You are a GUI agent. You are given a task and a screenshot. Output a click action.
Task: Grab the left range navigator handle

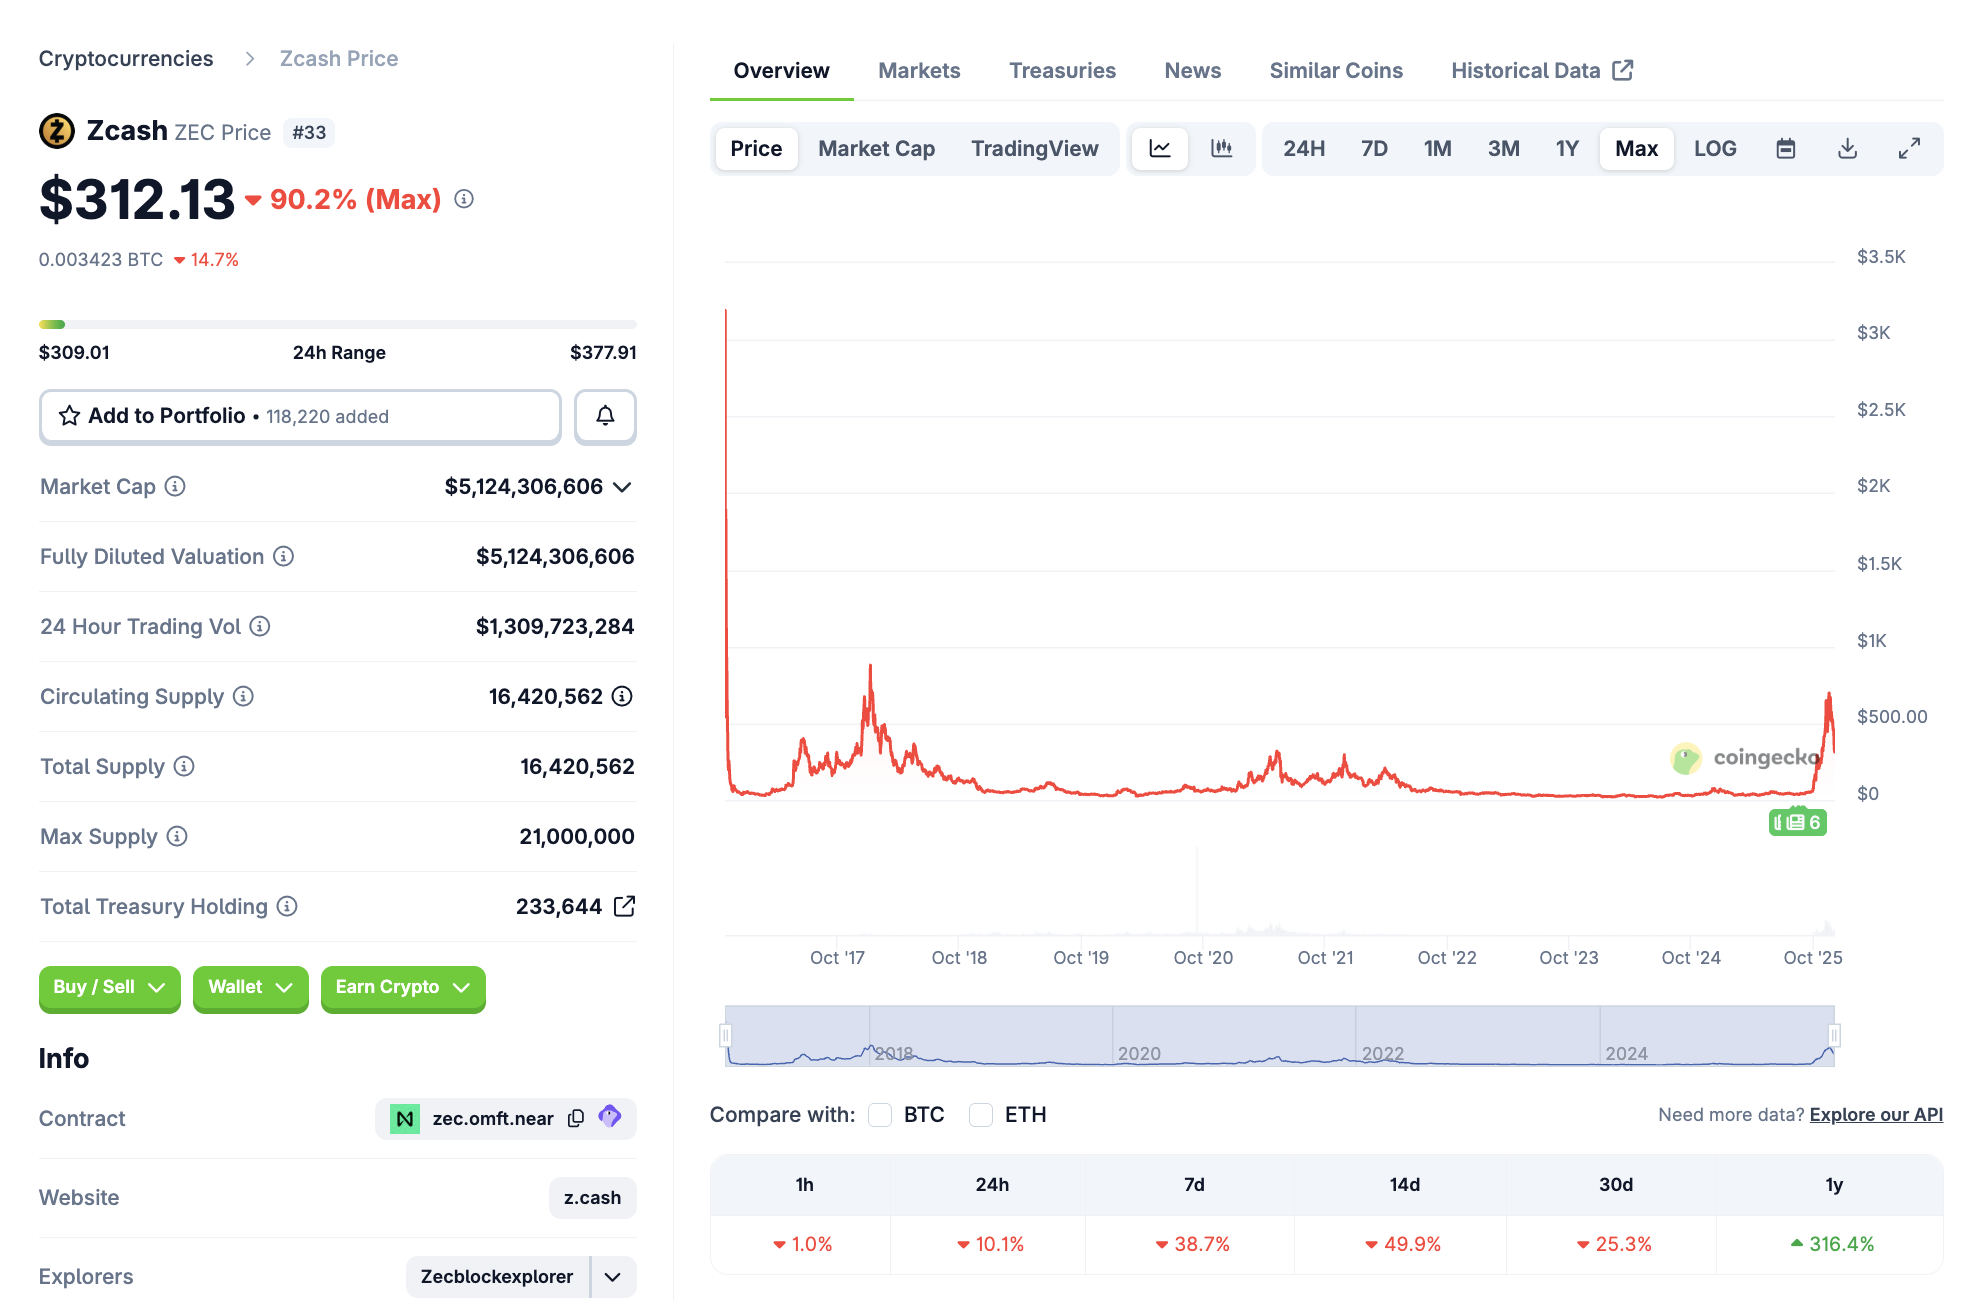coord(726,1035)
